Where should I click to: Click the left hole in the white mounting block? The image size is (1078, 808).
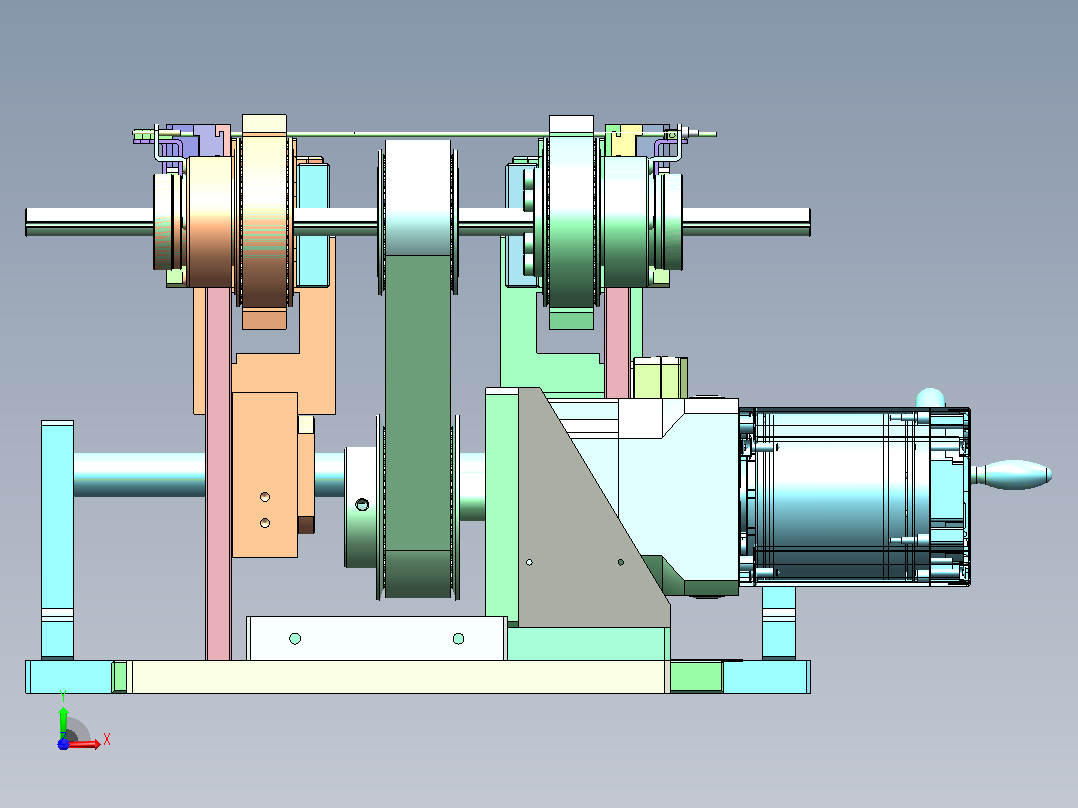point(295,639)
